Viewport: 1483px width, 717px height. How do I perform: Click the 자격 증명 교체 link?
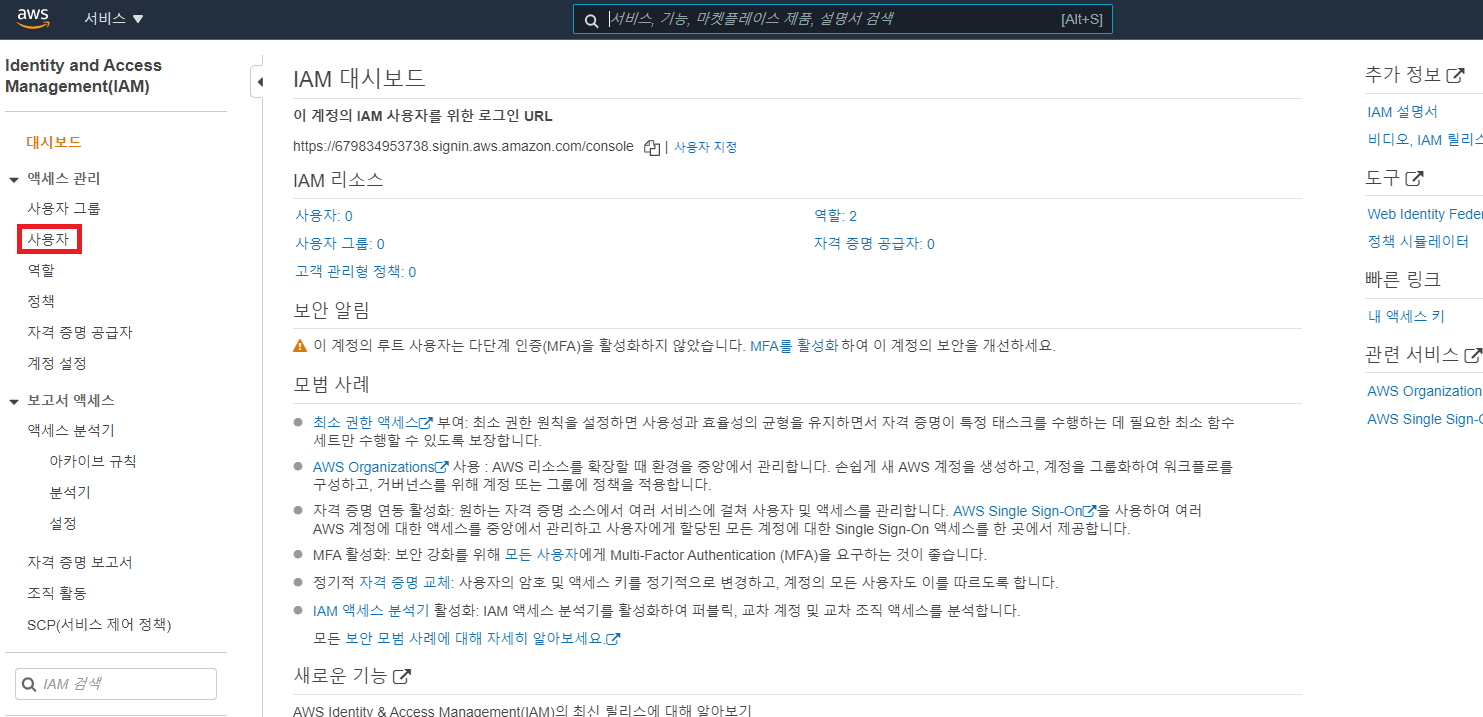[407, 583]
